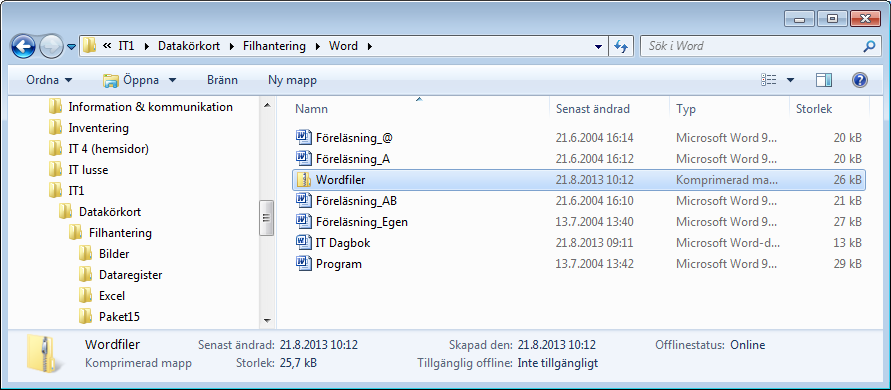Click the search magnifier icon
891x390 pixels.
pyautogui.click(x=869, y=46)
